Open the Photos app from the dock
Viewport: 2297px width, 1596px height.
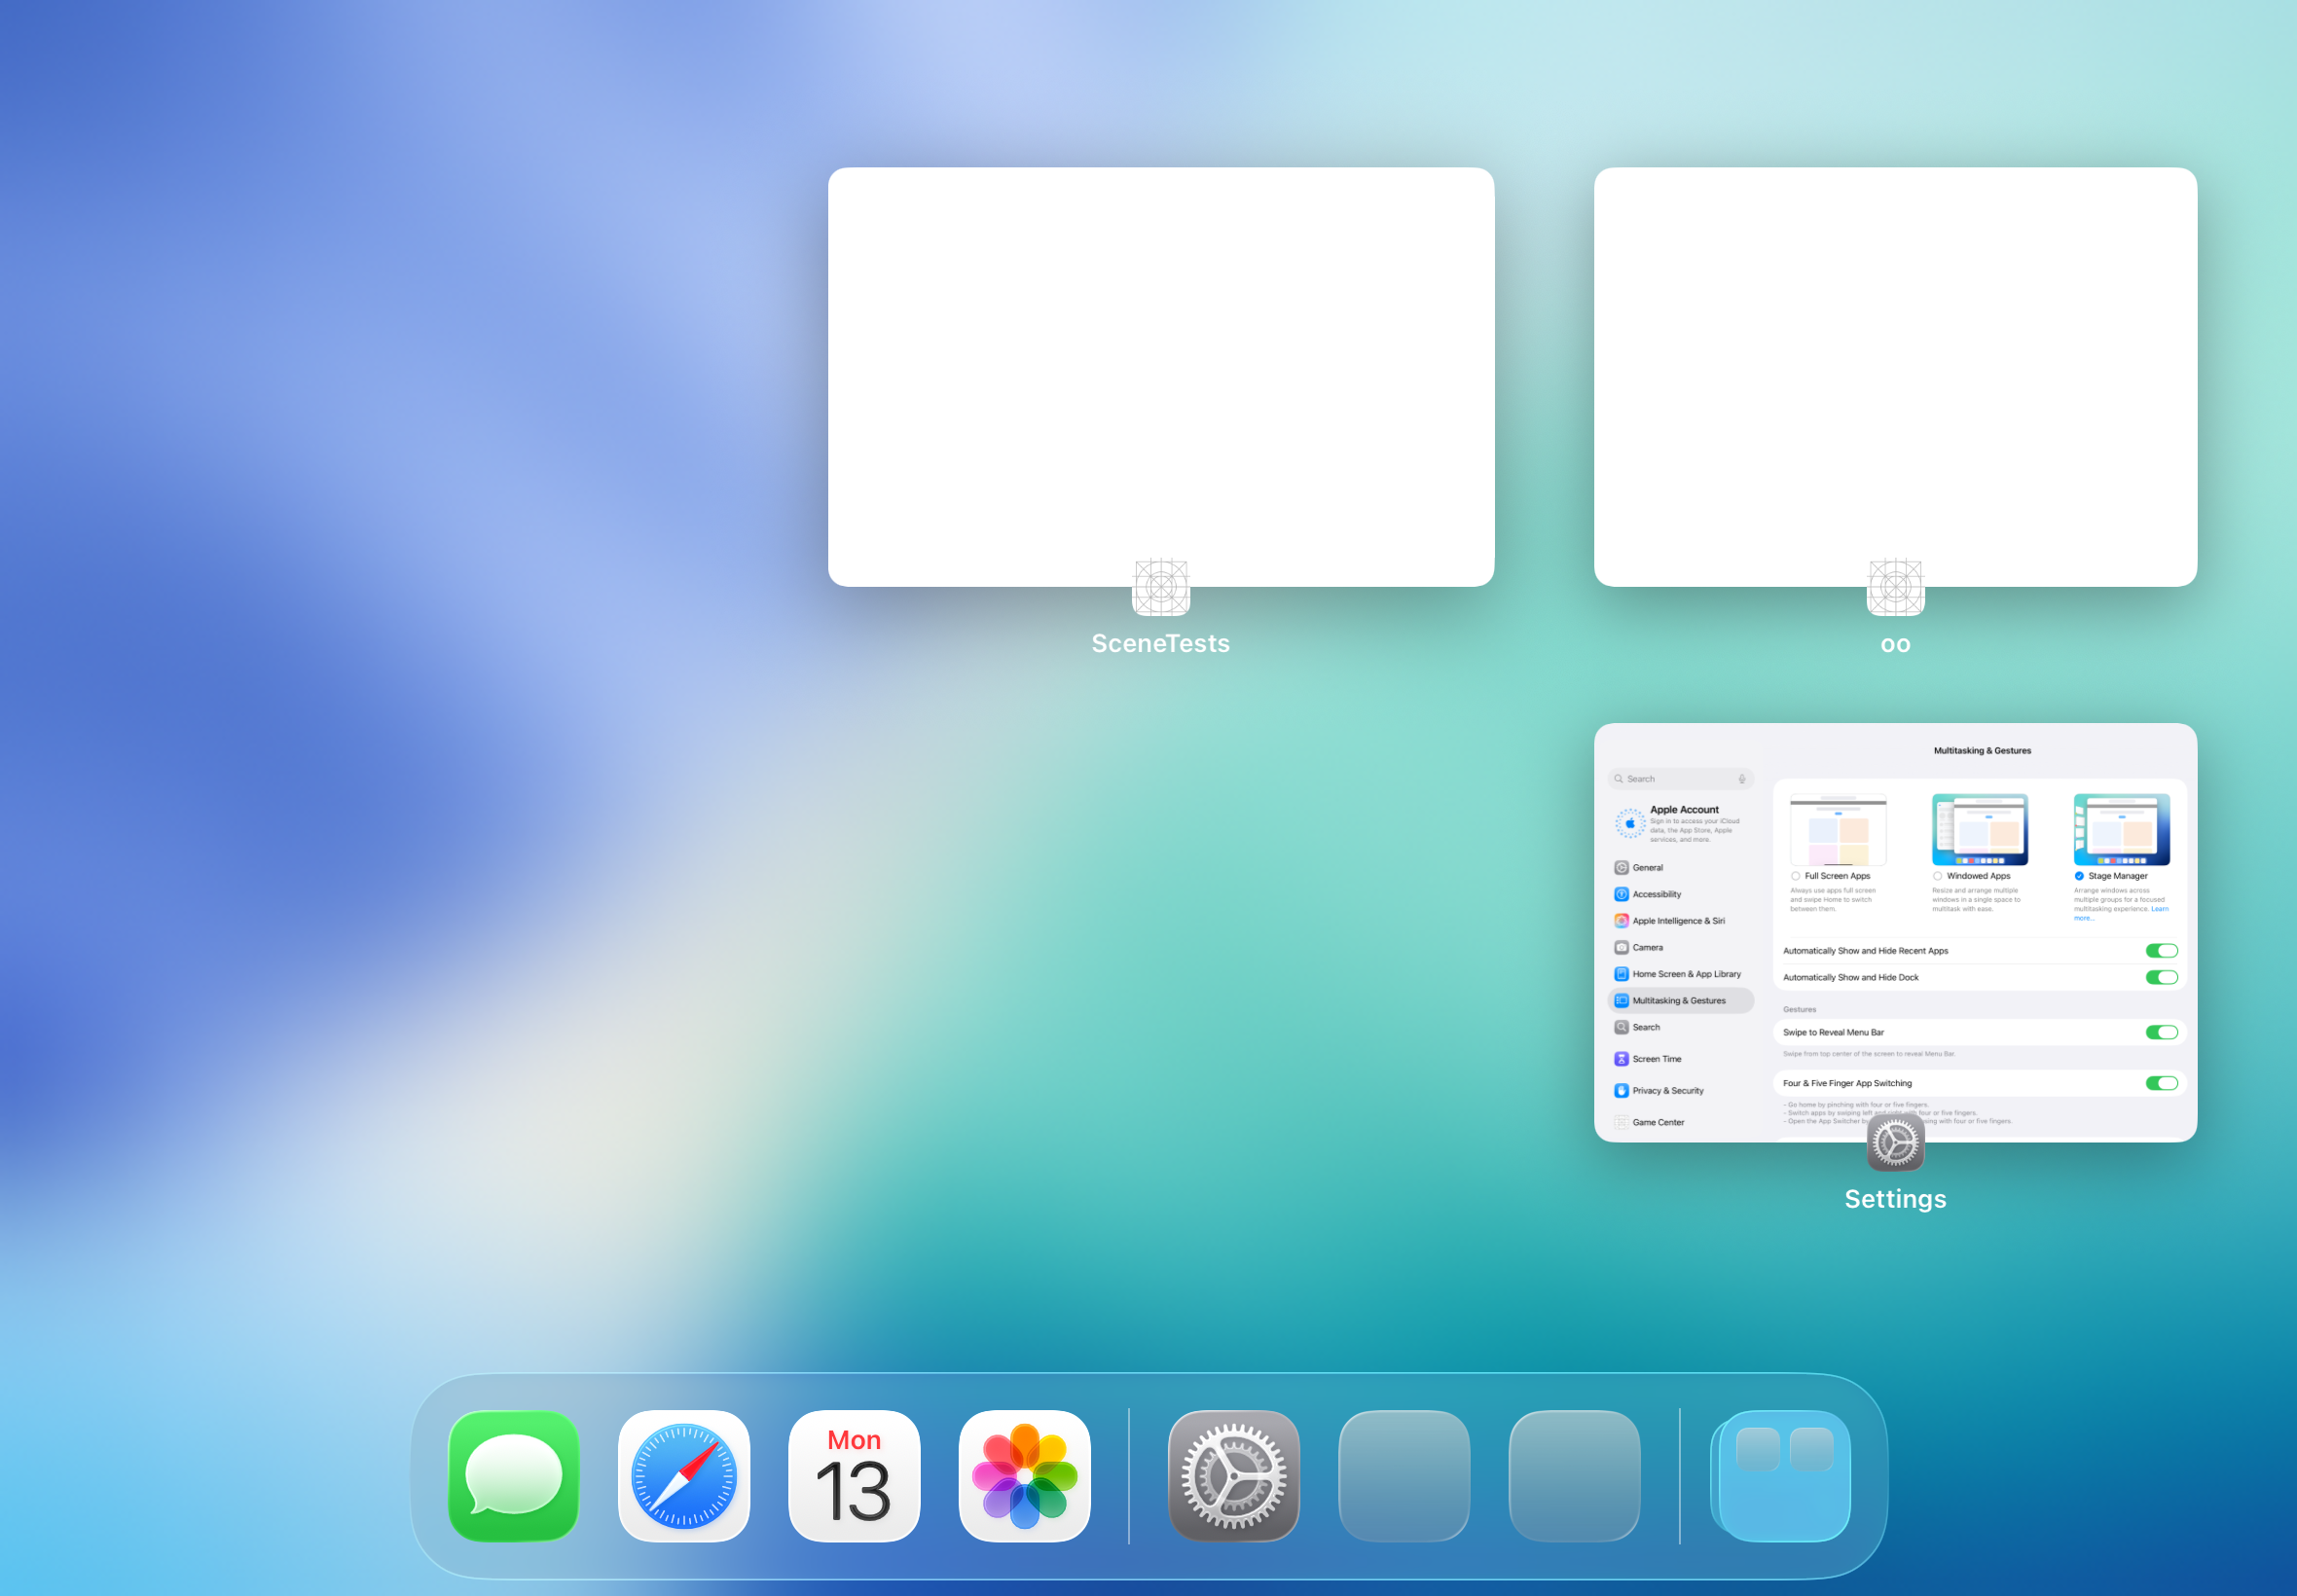pos(1024,1475)
